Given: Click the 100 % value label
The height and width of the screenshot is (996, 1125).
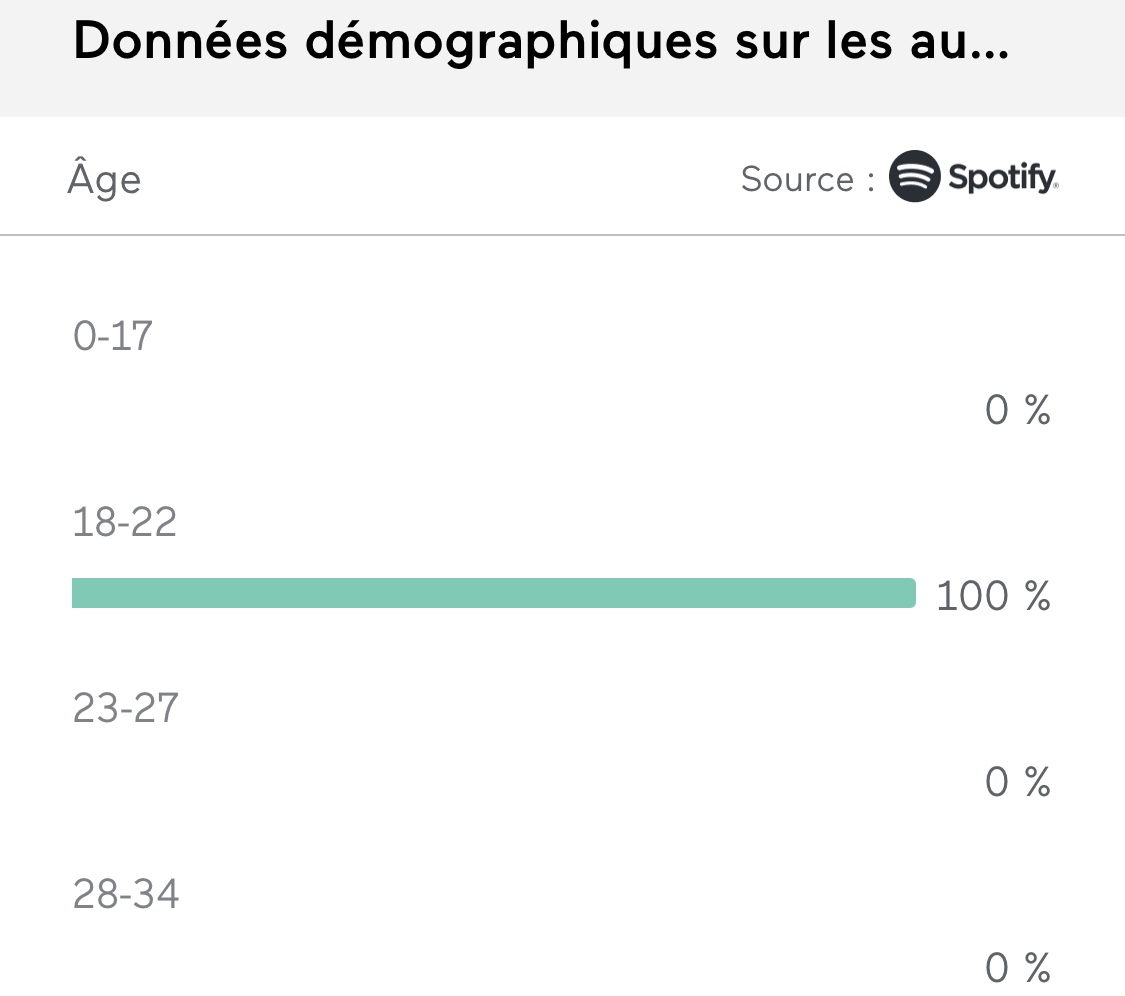Looking at the screenshot, I should pos(993,596).
